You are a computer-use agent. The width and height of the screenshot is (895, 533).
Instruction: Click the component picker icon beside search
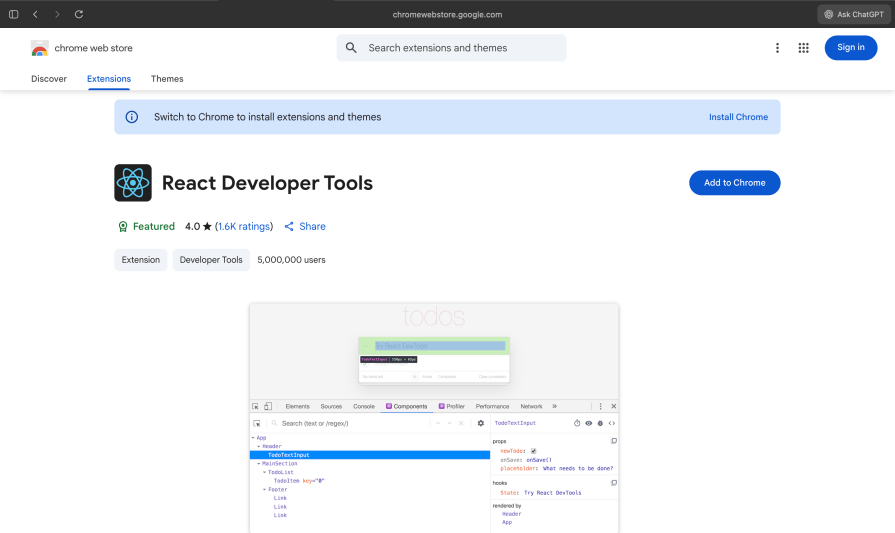tap(257, 423)
